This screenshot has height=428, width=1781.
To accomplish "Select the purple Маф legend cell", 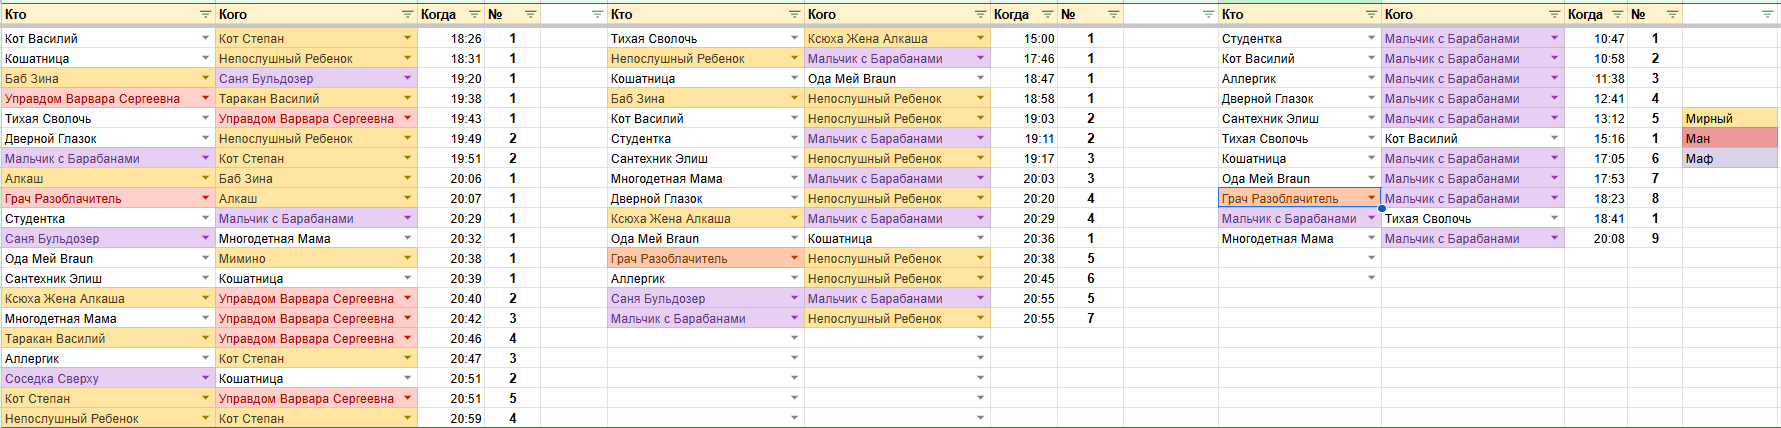I will pyautogui.click(x=1730, y=158).
